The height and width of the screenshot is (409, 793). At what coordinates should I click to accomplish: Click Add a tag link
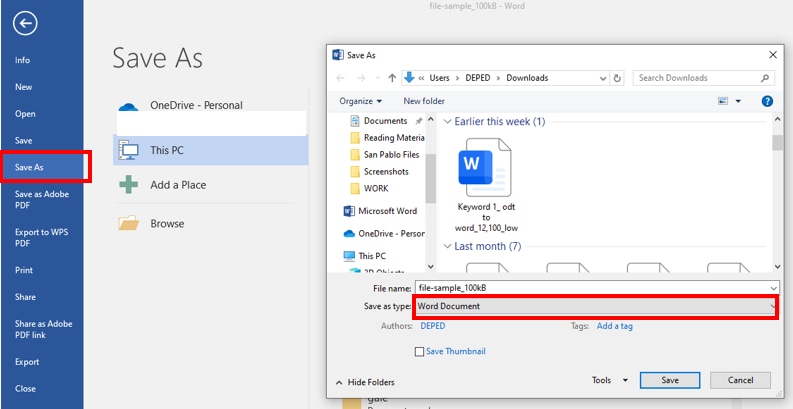[614, 326]
